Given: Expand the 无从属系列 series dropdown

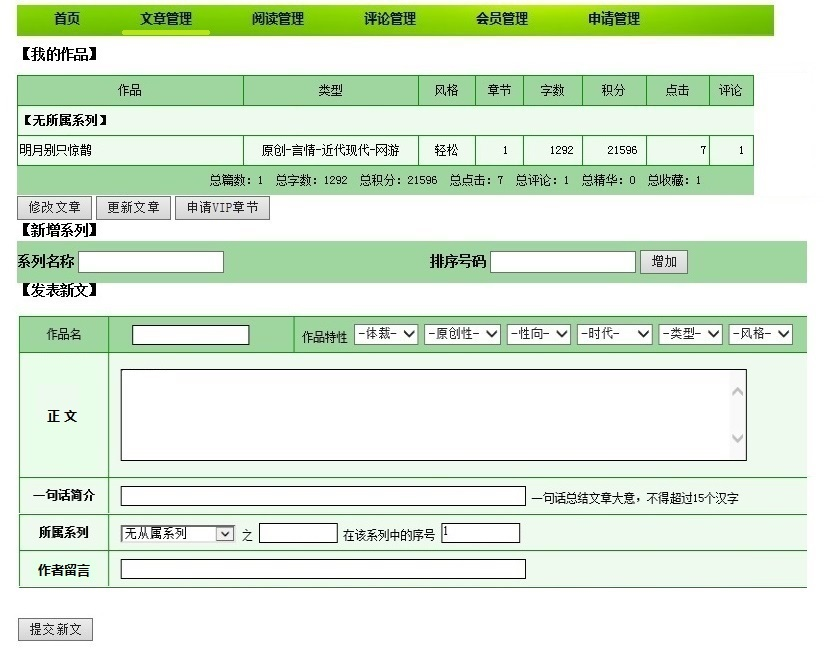Looking at the screenshot, I should click(x=177, y=534).
